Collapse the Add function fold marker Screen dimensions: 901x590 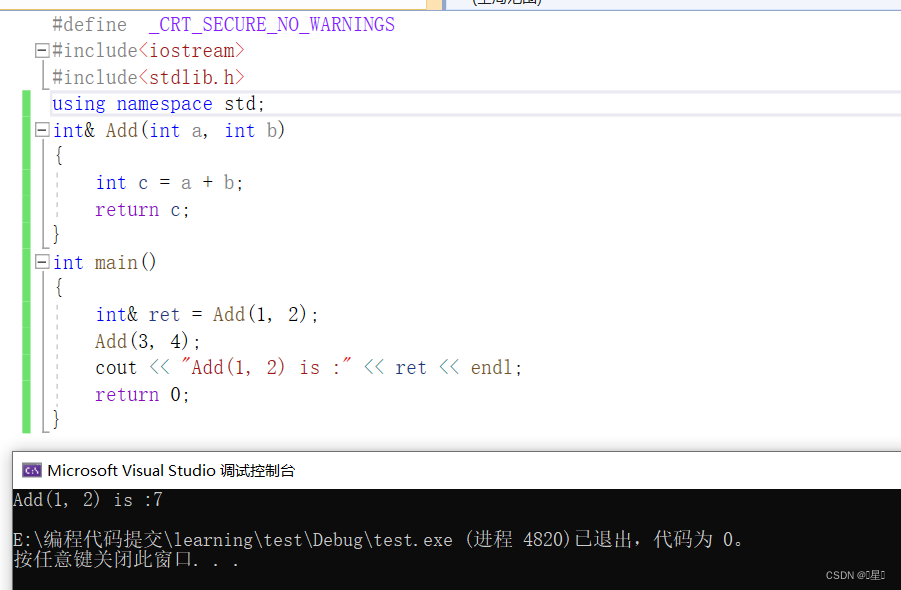click(42, 130)
